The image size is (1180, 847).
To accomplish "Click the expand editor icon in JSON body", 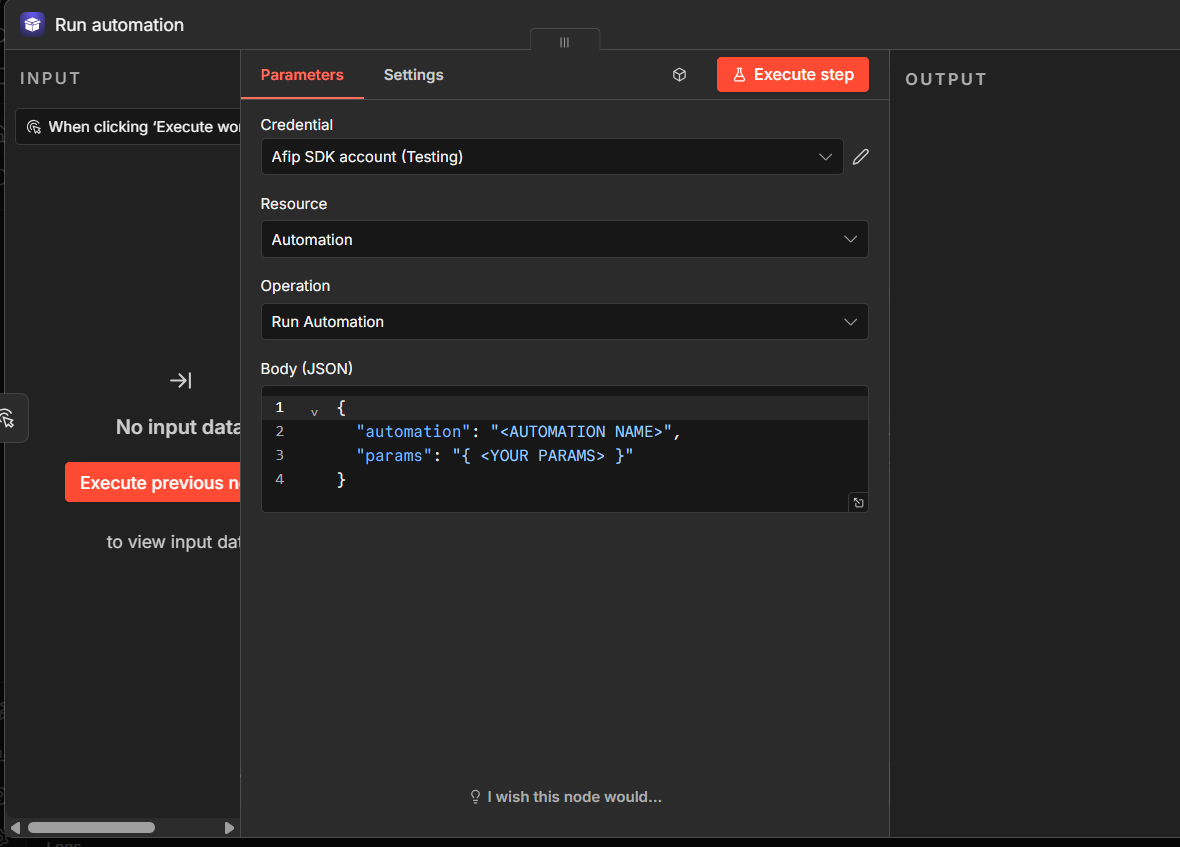I will click(859, 502).
